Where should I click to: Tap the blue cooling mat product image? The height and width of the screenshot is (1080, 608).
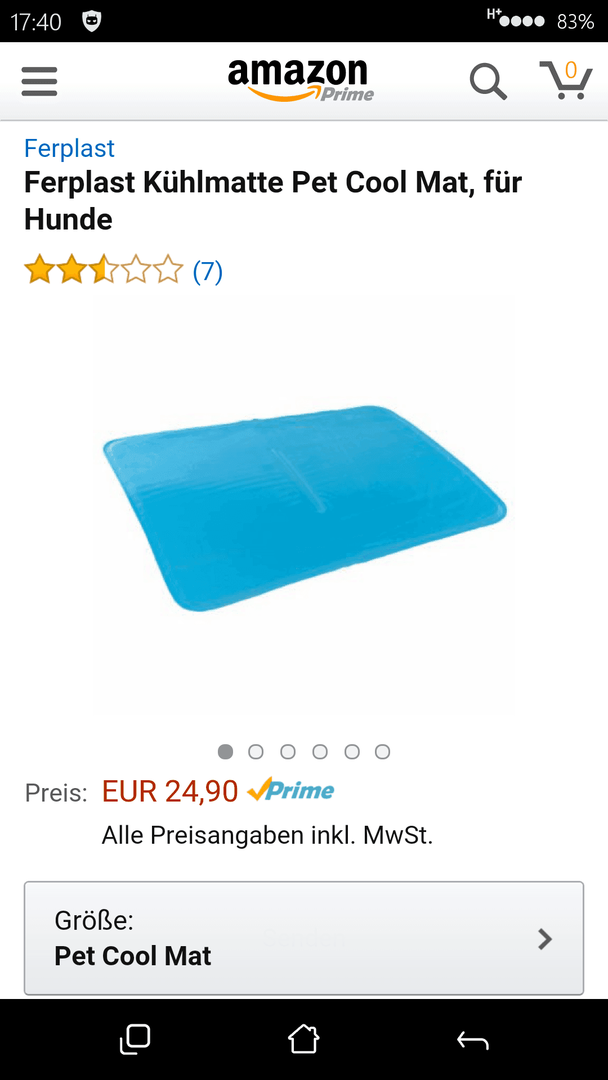coord(304,508)
